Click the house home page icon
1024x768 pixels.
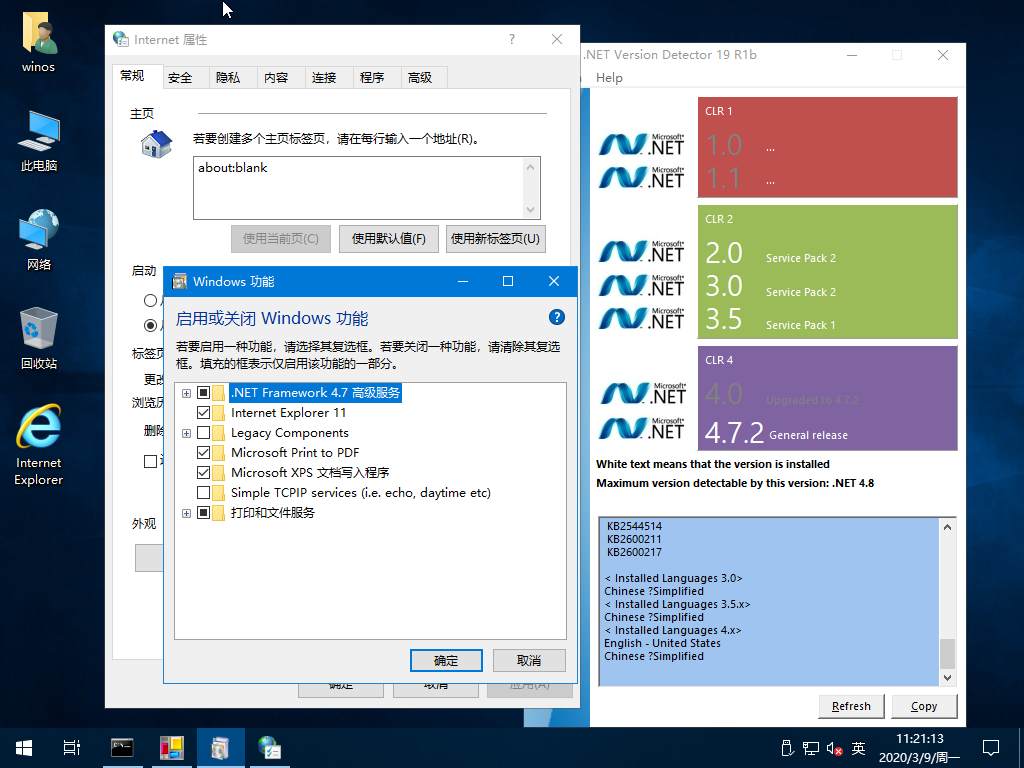[x=157, y=144]
